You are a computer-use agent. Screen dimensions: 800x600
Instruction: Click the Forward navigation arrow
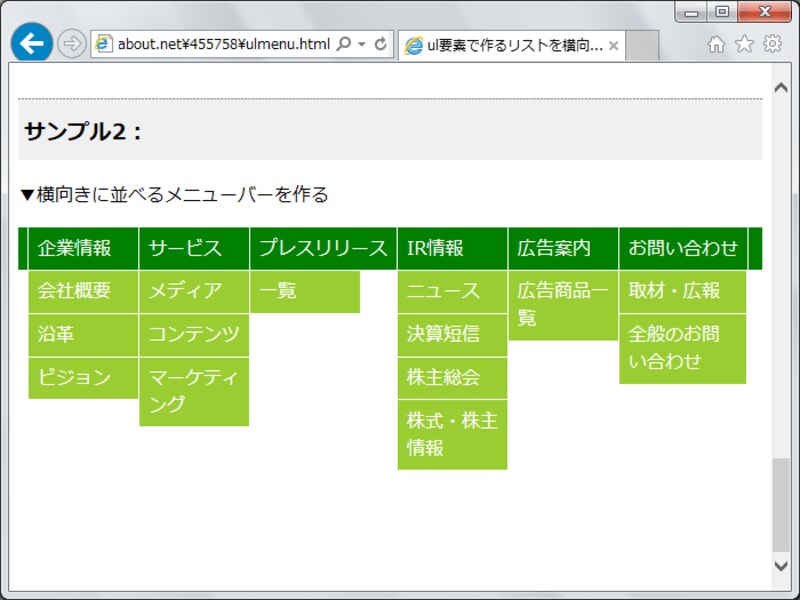point(72,44)
